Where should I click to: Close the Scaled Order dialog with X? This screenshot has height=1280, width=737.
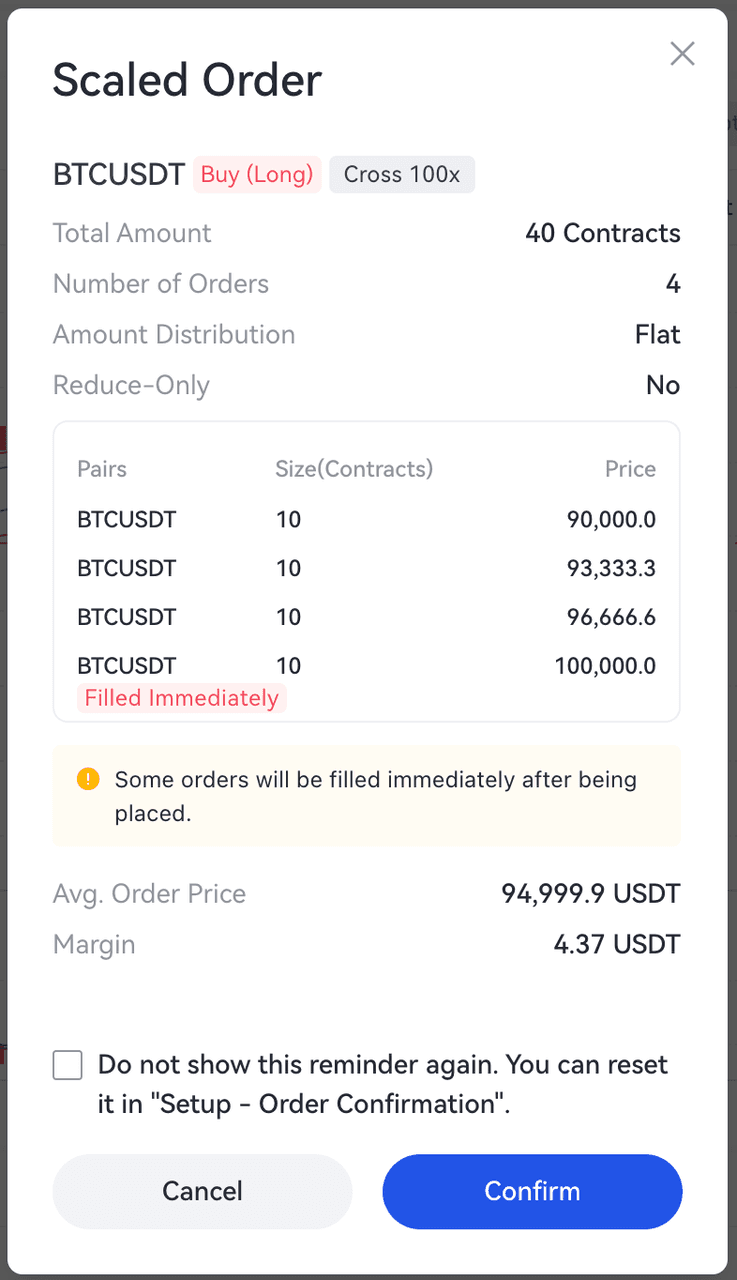point(682,54)
